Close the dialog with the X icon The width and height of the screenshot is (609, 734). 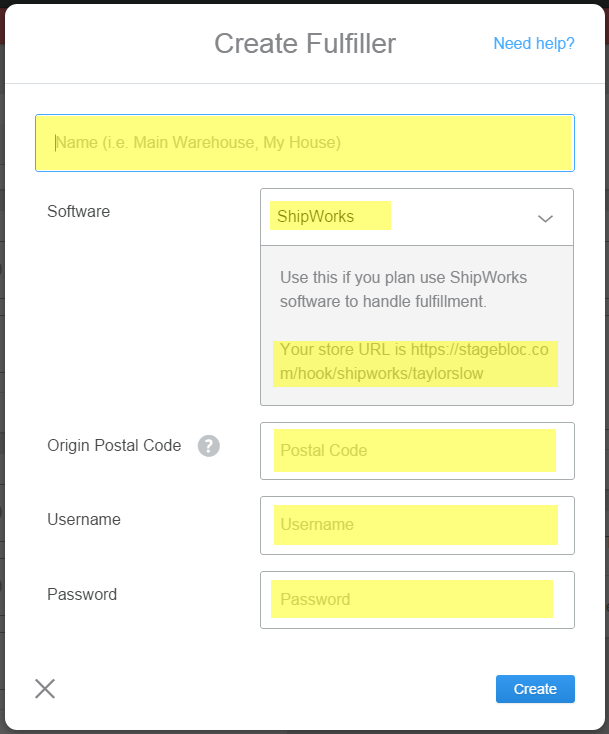point(45,689)
